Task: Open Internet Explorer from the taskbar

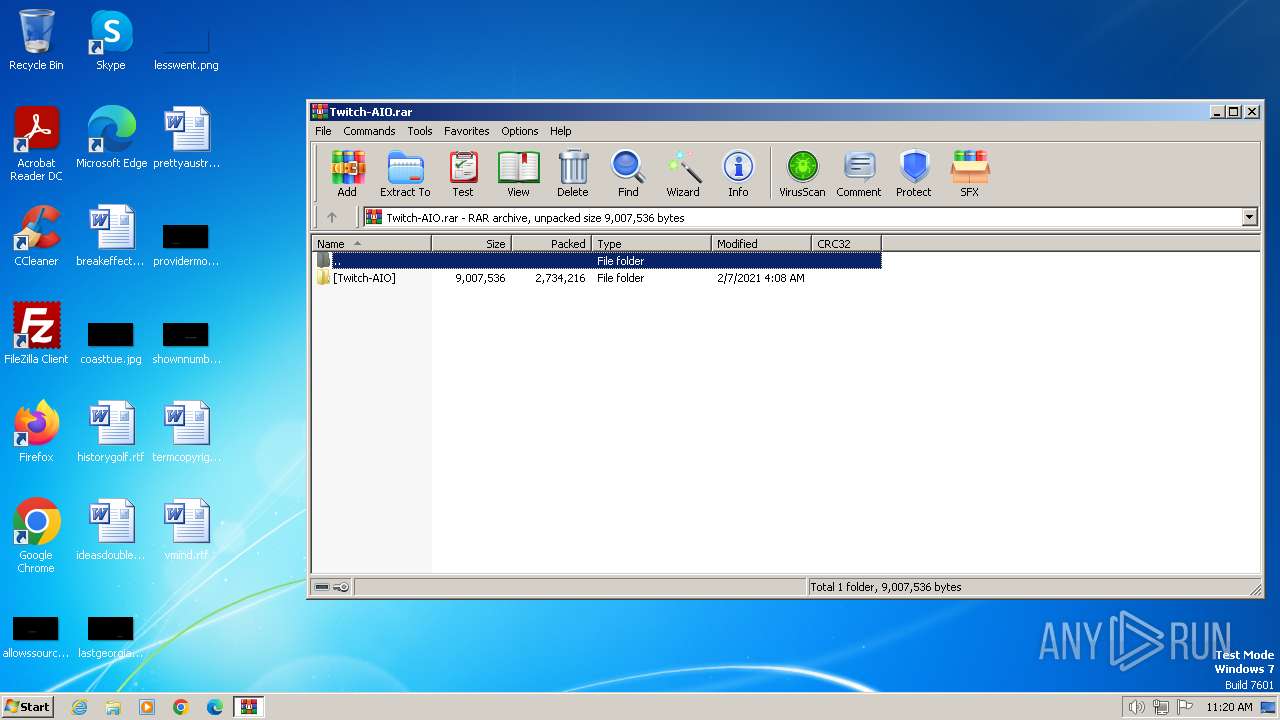Action: 79,707
